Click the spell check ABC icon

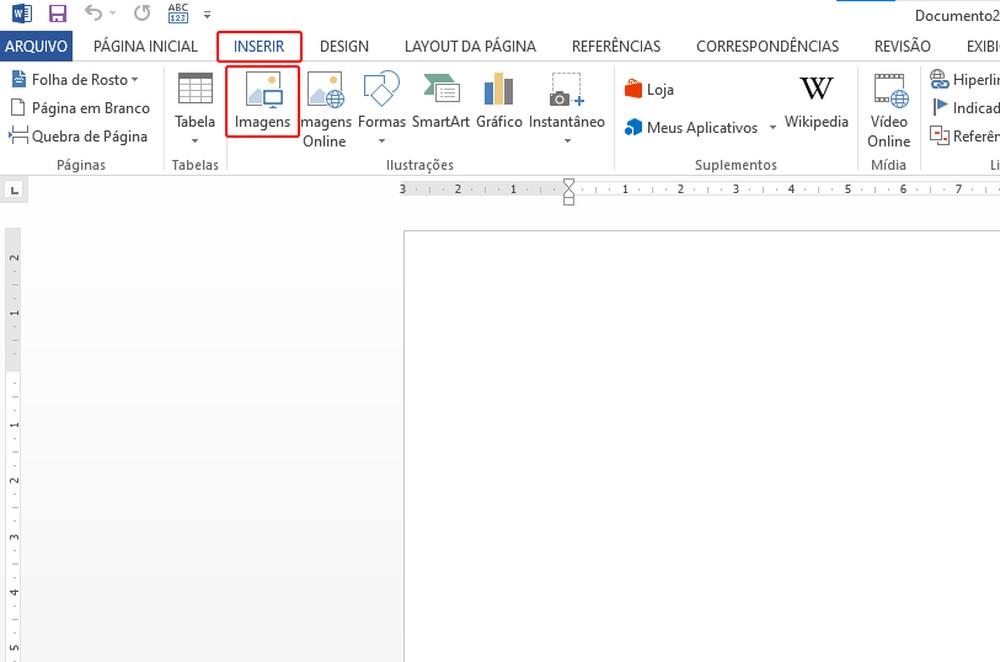(x=178, y=14)
